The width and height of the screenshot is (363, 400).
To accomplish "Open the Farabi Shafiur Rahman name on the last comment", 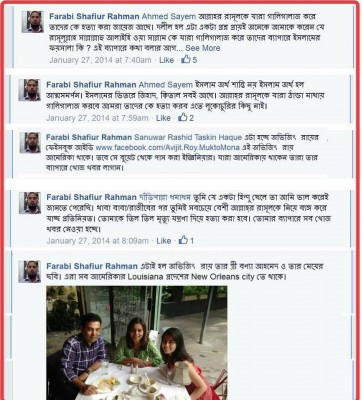I will [92, 266].
